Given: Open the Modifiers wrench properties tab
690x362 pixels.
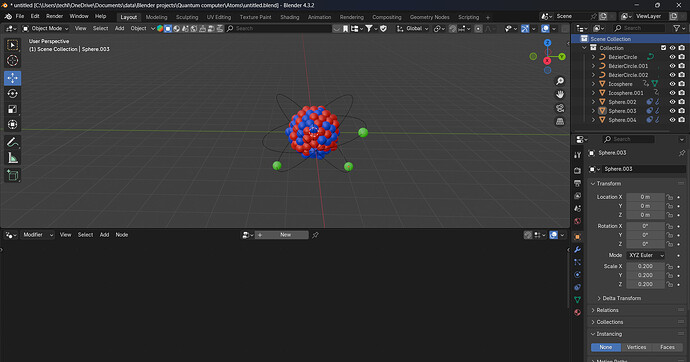Looking at the screenshot, I should [x=577, y=249].
